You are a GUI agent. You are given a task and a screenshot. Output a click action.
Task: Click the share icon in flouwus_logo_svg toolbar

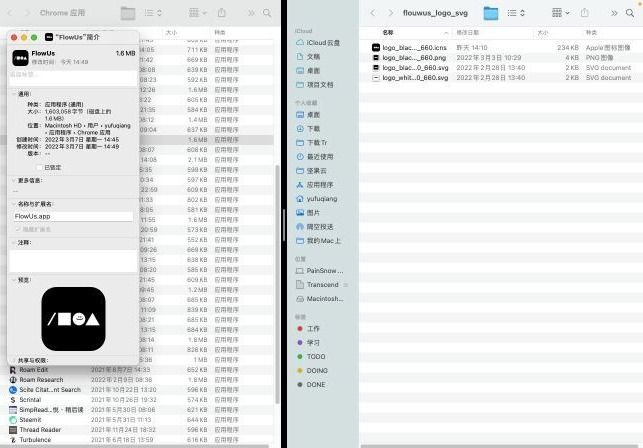(x=585, y=13)
